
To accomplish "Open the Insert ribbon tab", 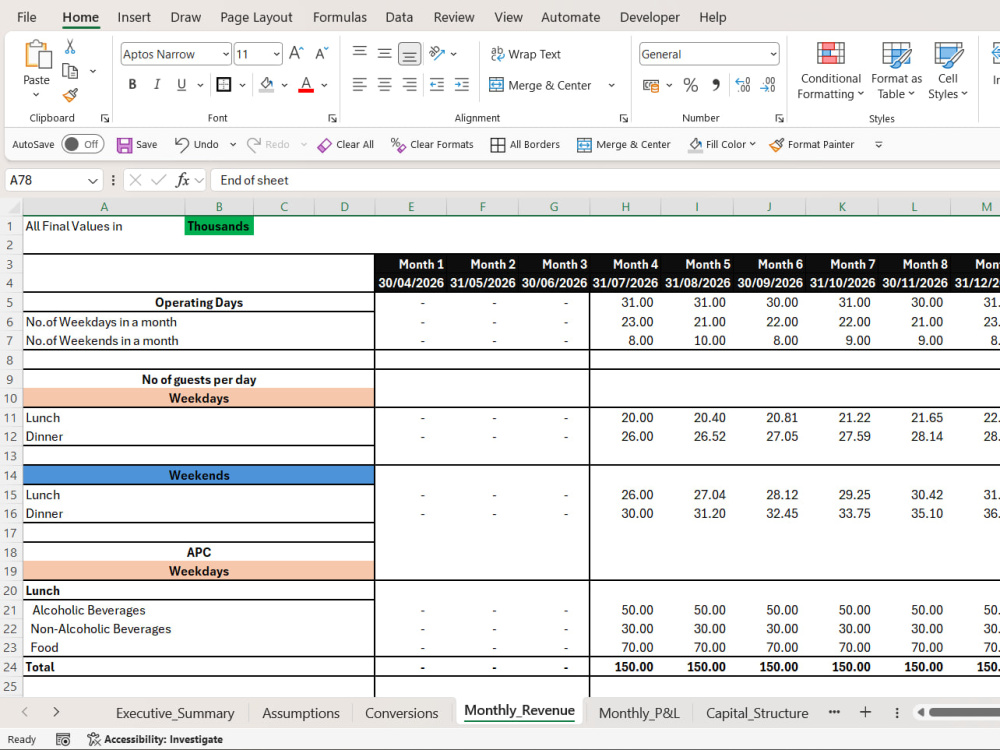I will coord(134,17).
